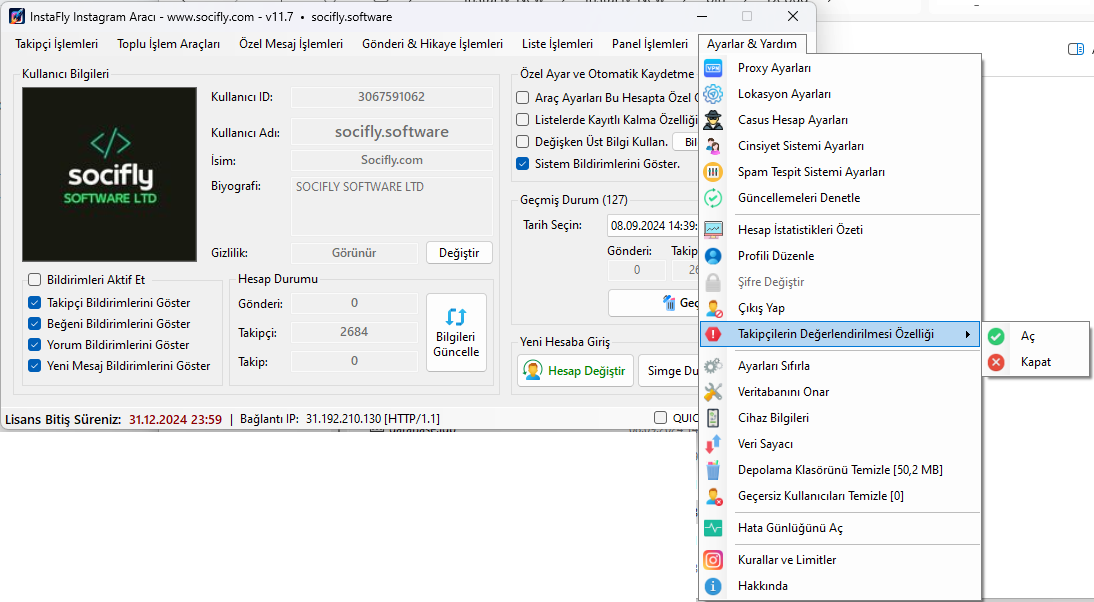Open the Takipçi İşlemleri menu

coord(57,44)
